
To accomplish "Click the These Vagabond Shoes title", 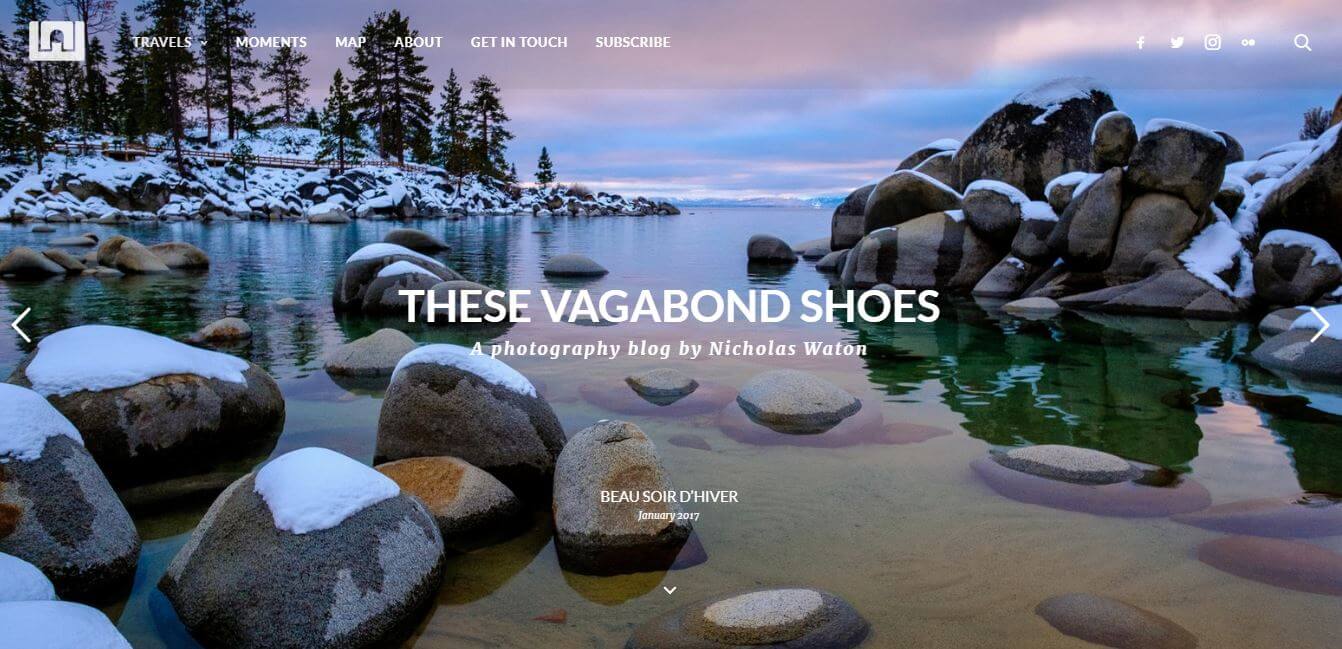I will click(669, 307).
